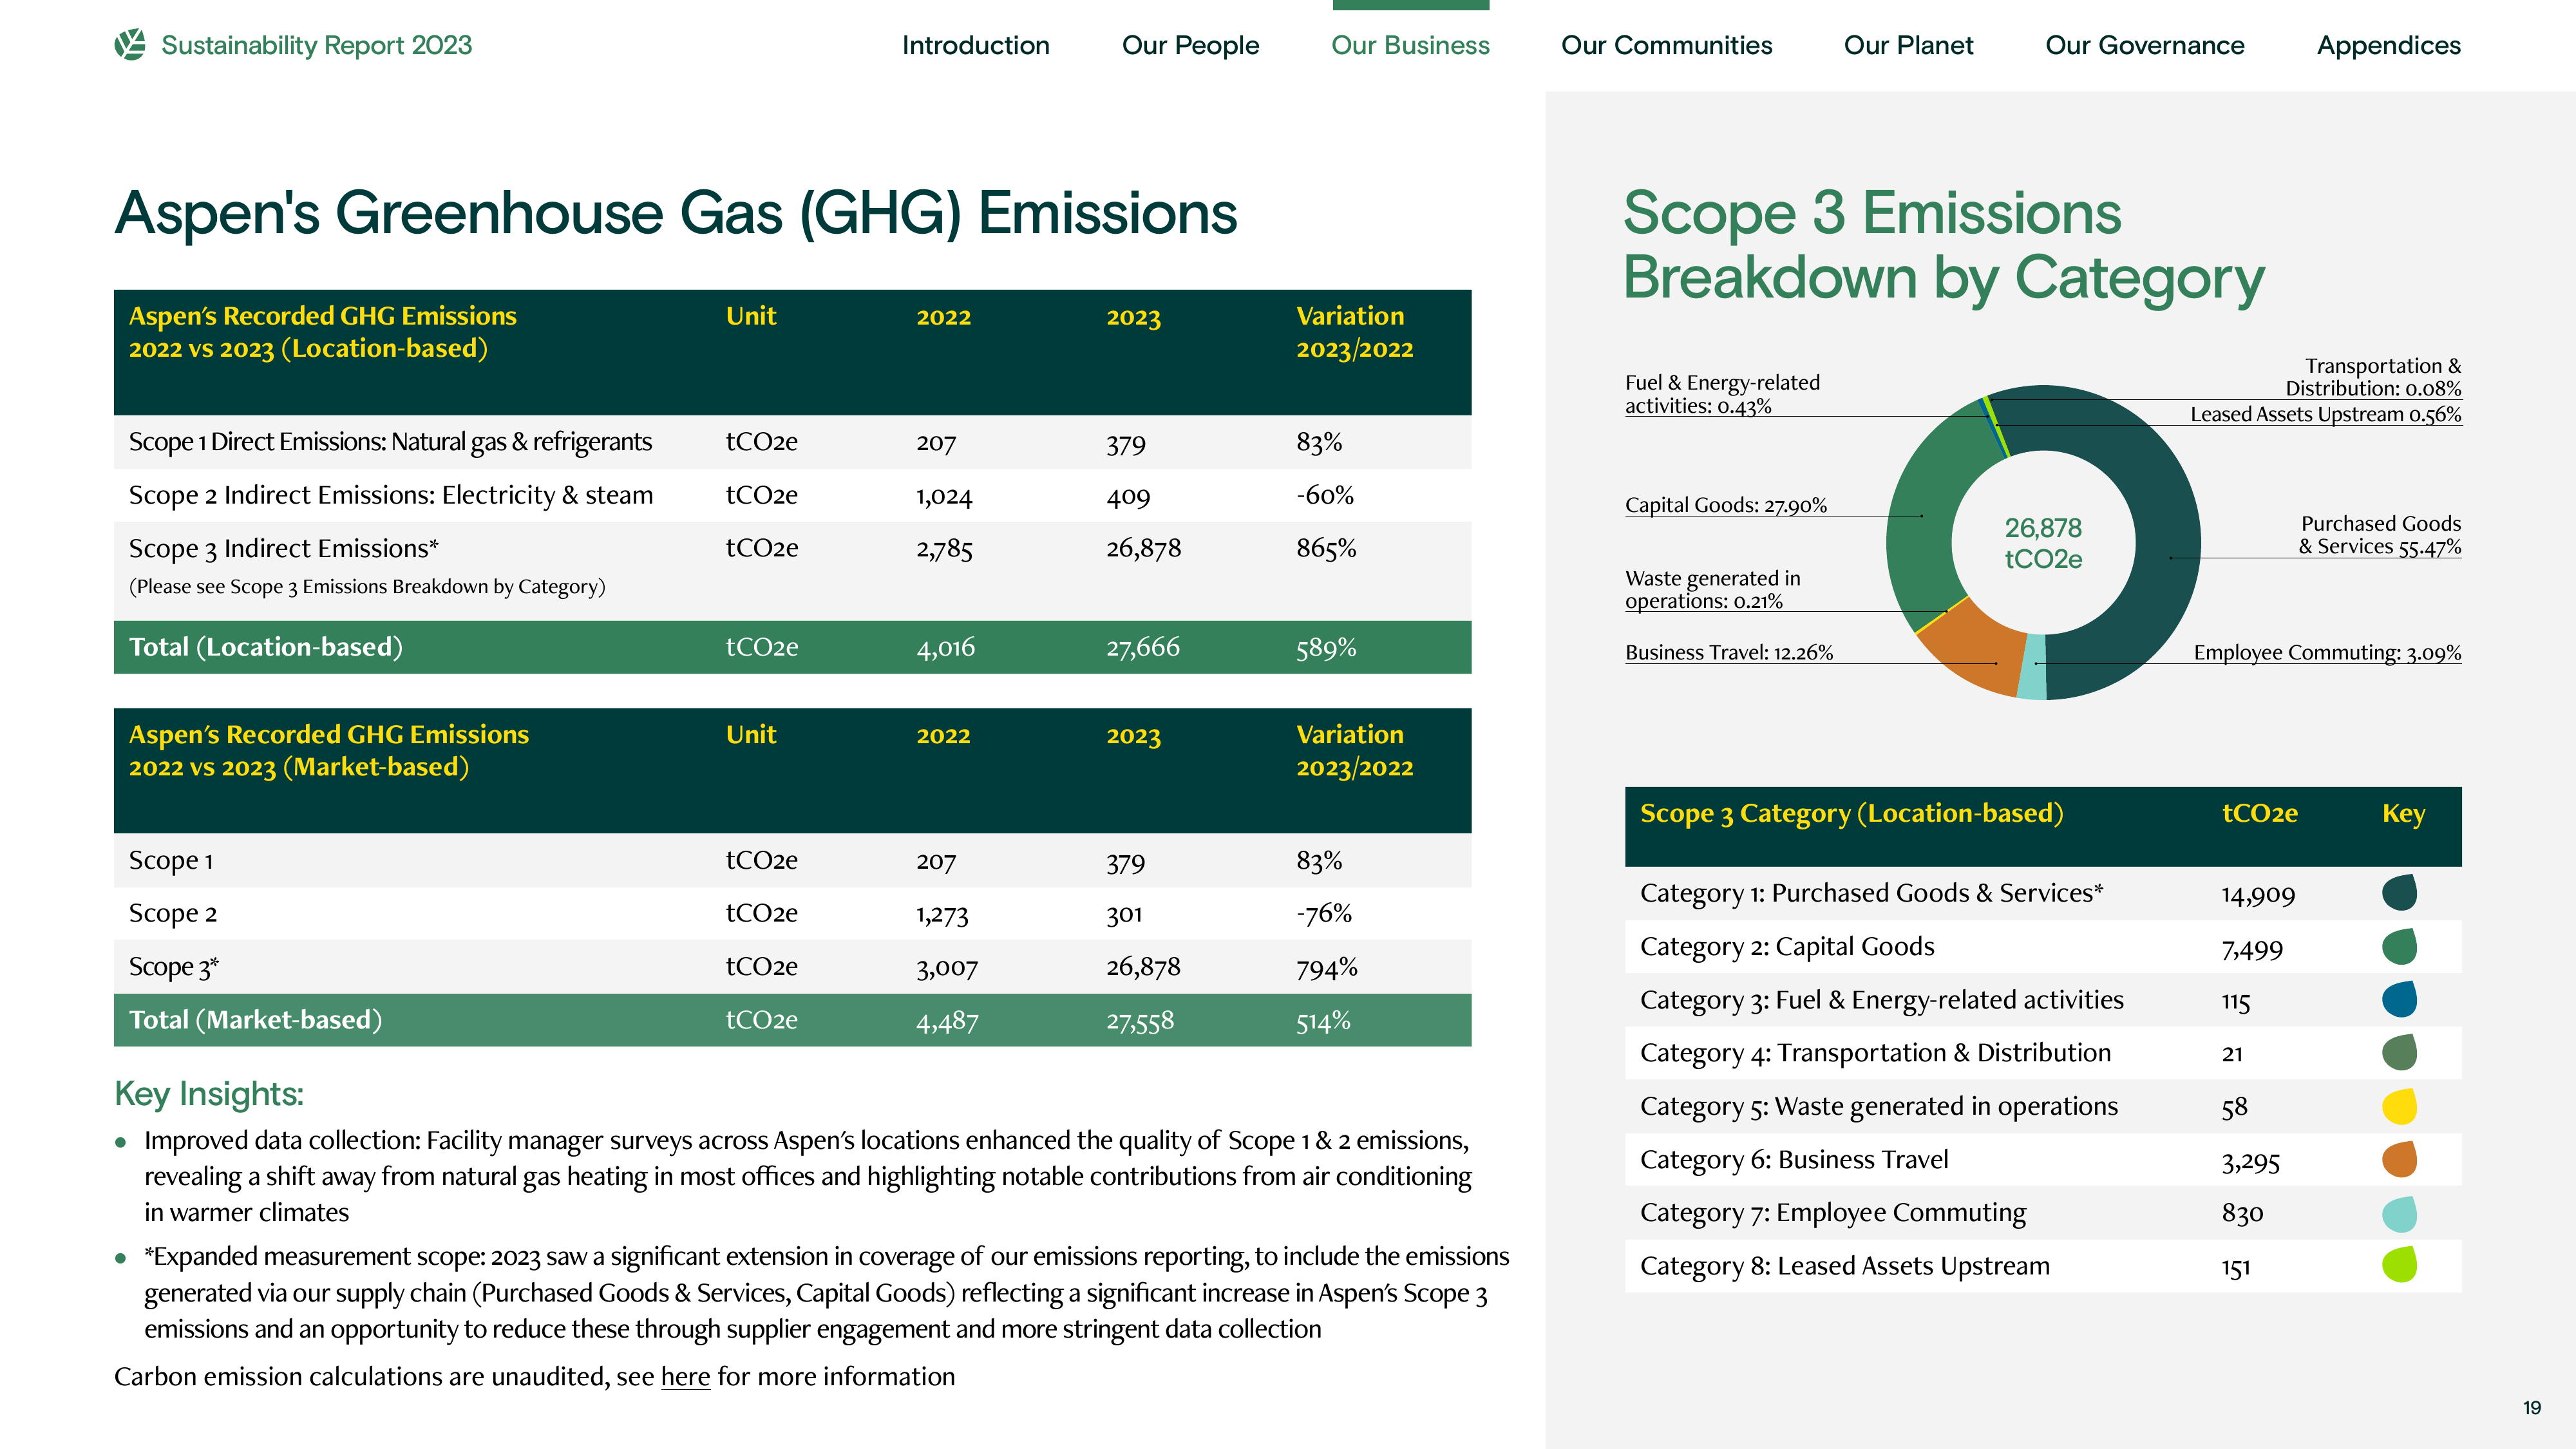The image size is (2576, 1449).
Task: Click the 'Employee Commuting: 3.09%' chart label
Action: [2327, 652]
